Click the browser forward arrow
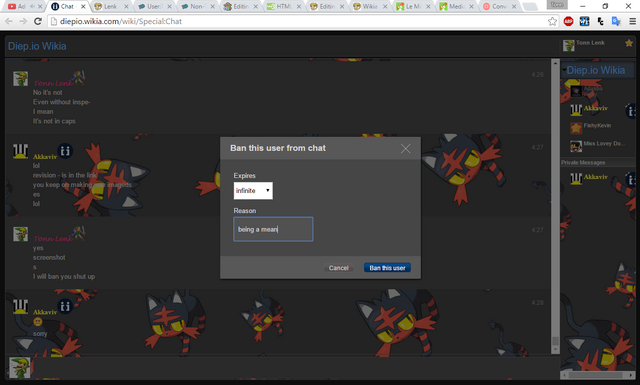Image resolution: width=640 pixels, height=385 pixels. click(23, 21)
